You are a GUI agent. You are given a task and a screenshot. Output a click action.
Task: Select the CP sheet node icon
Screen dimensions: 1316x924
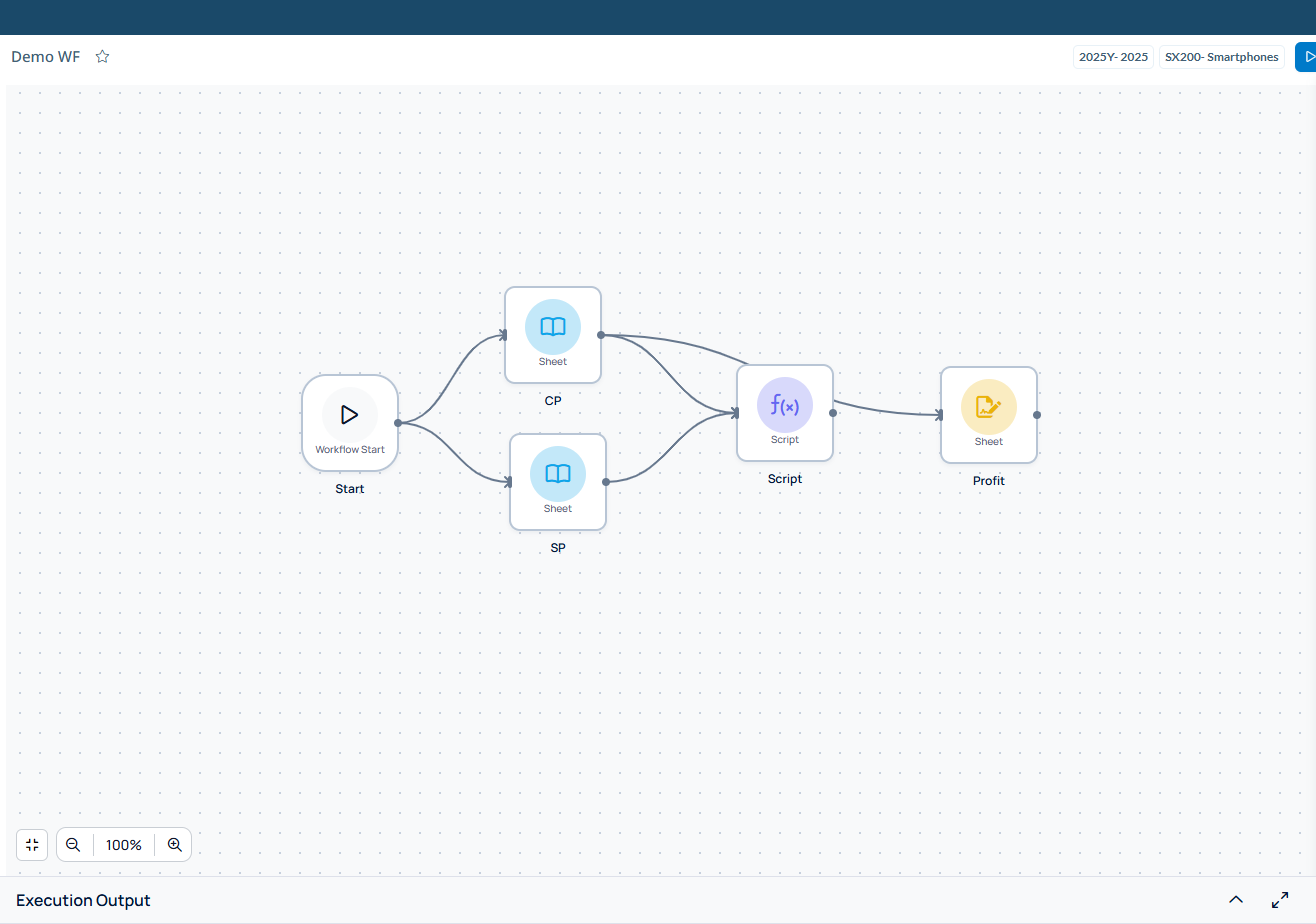[553, 326]
